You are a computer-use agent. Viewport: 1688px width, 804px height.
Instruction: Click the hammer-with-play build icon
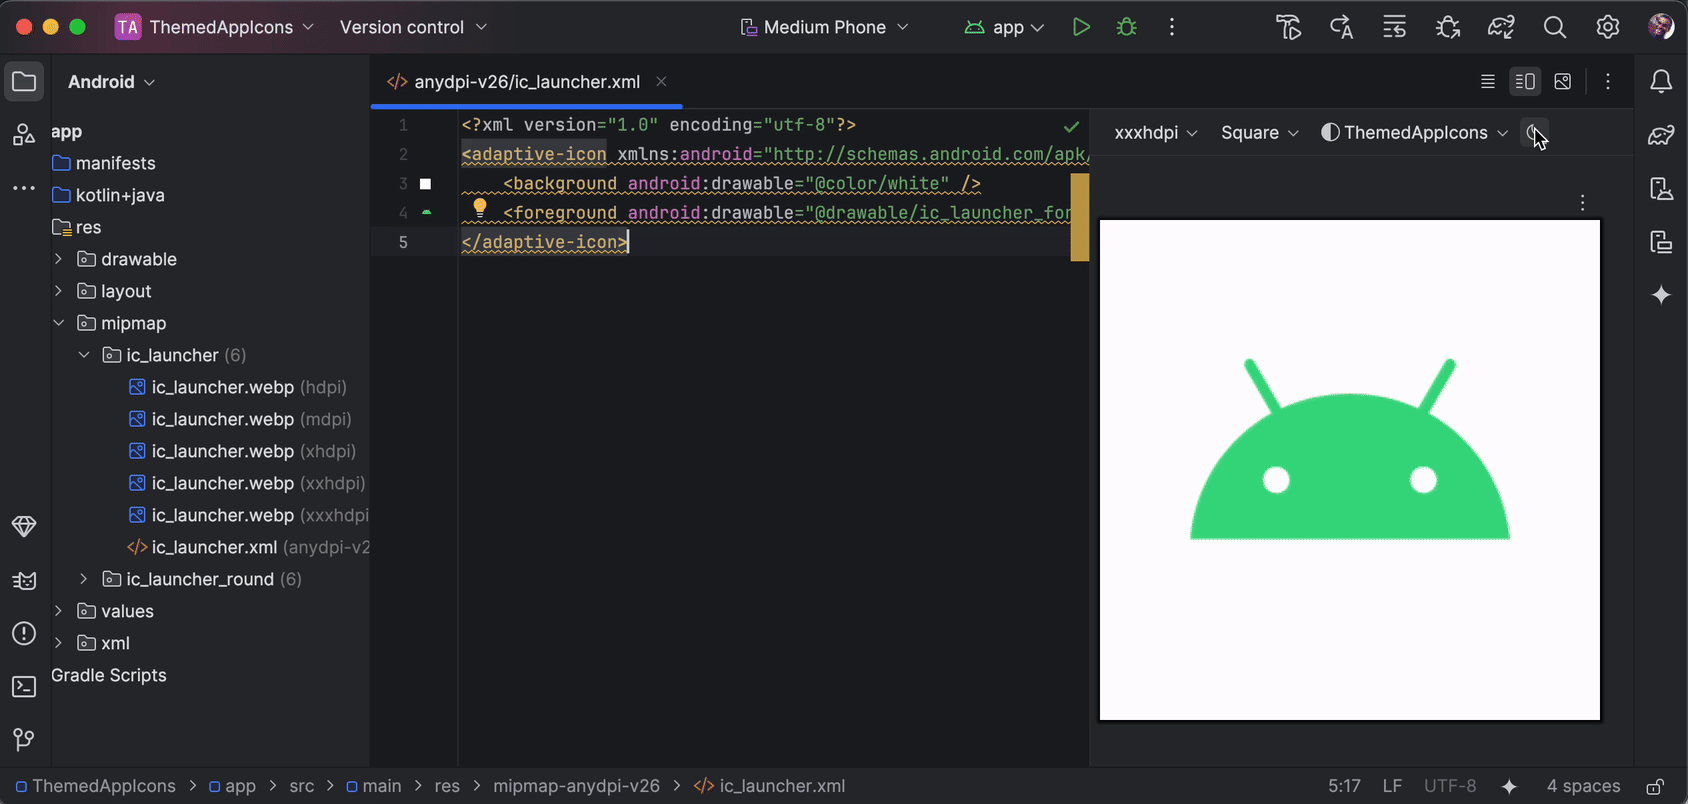pos(1289,27)
